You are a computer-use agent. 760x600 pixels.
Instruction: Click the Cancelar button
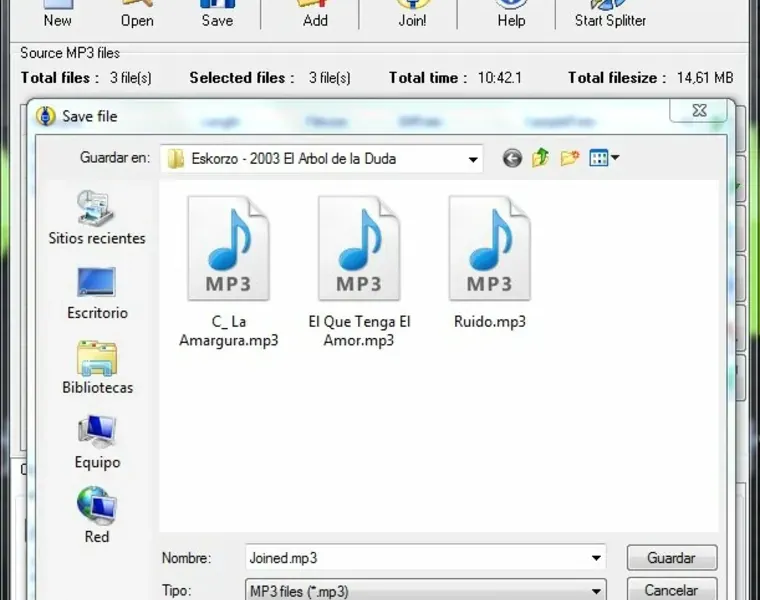coord(672,589)
